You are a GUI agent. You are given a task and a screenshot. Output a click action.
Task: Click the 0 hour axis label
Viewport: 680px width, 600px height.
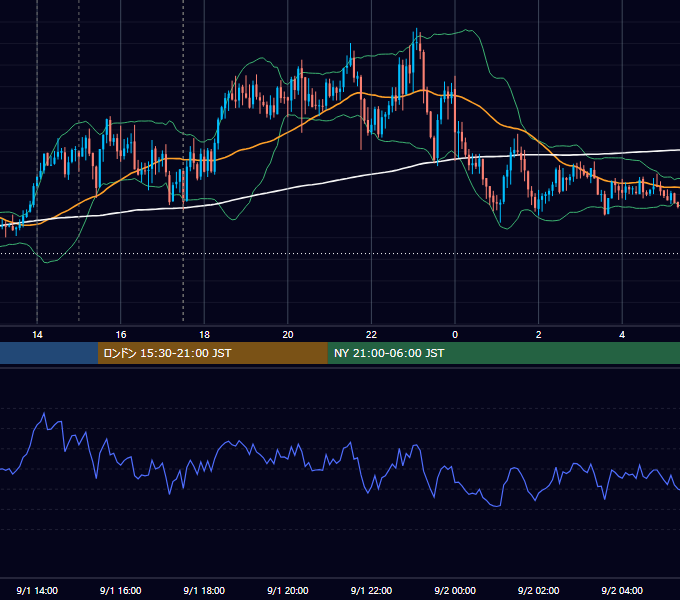pyautogui.click(x=455, y=335)
